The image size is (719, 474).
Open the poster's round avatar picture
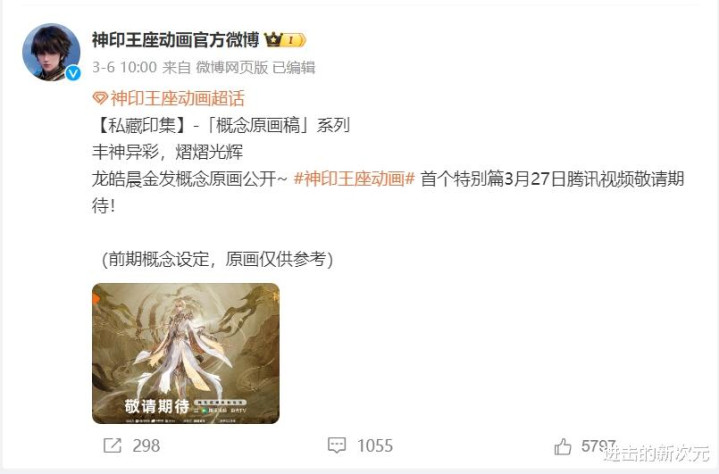pos(51,52)
